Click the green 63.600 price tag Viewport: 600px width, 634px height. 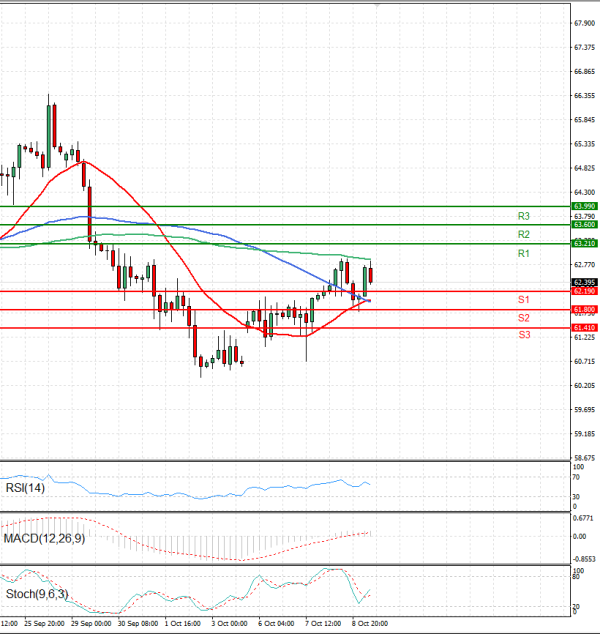(584, 225)
